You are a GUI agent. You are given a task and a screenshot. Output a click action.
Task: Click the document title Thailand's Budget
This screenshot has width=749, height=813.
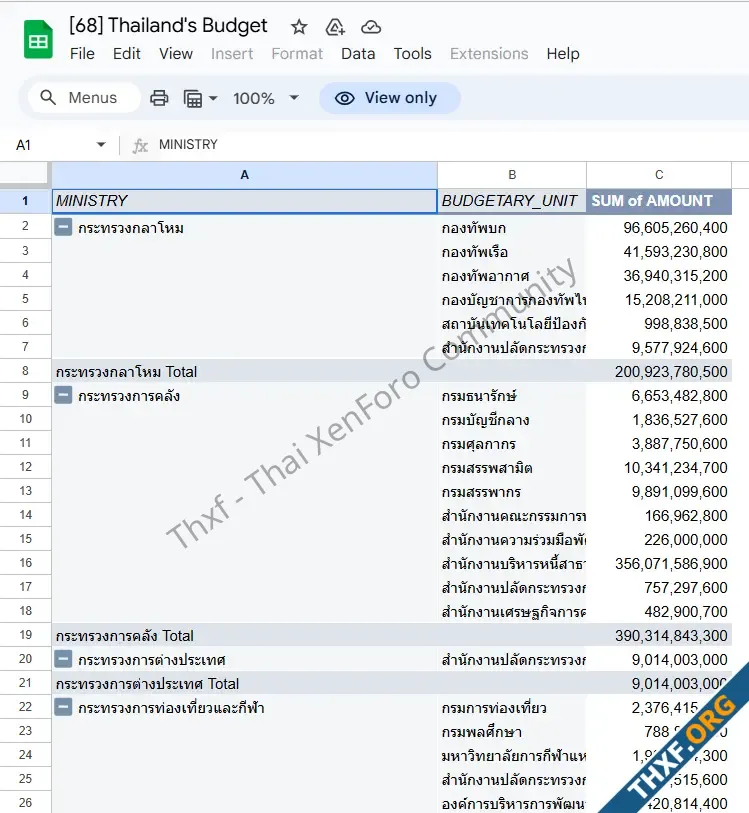pos(168,25)
